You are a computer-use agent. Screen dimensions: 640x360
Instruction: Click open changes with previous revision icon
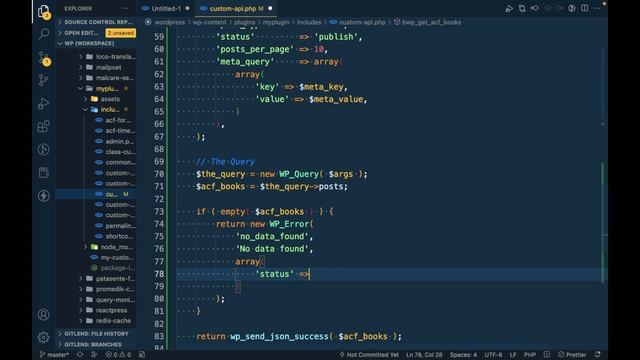point(535,9)
